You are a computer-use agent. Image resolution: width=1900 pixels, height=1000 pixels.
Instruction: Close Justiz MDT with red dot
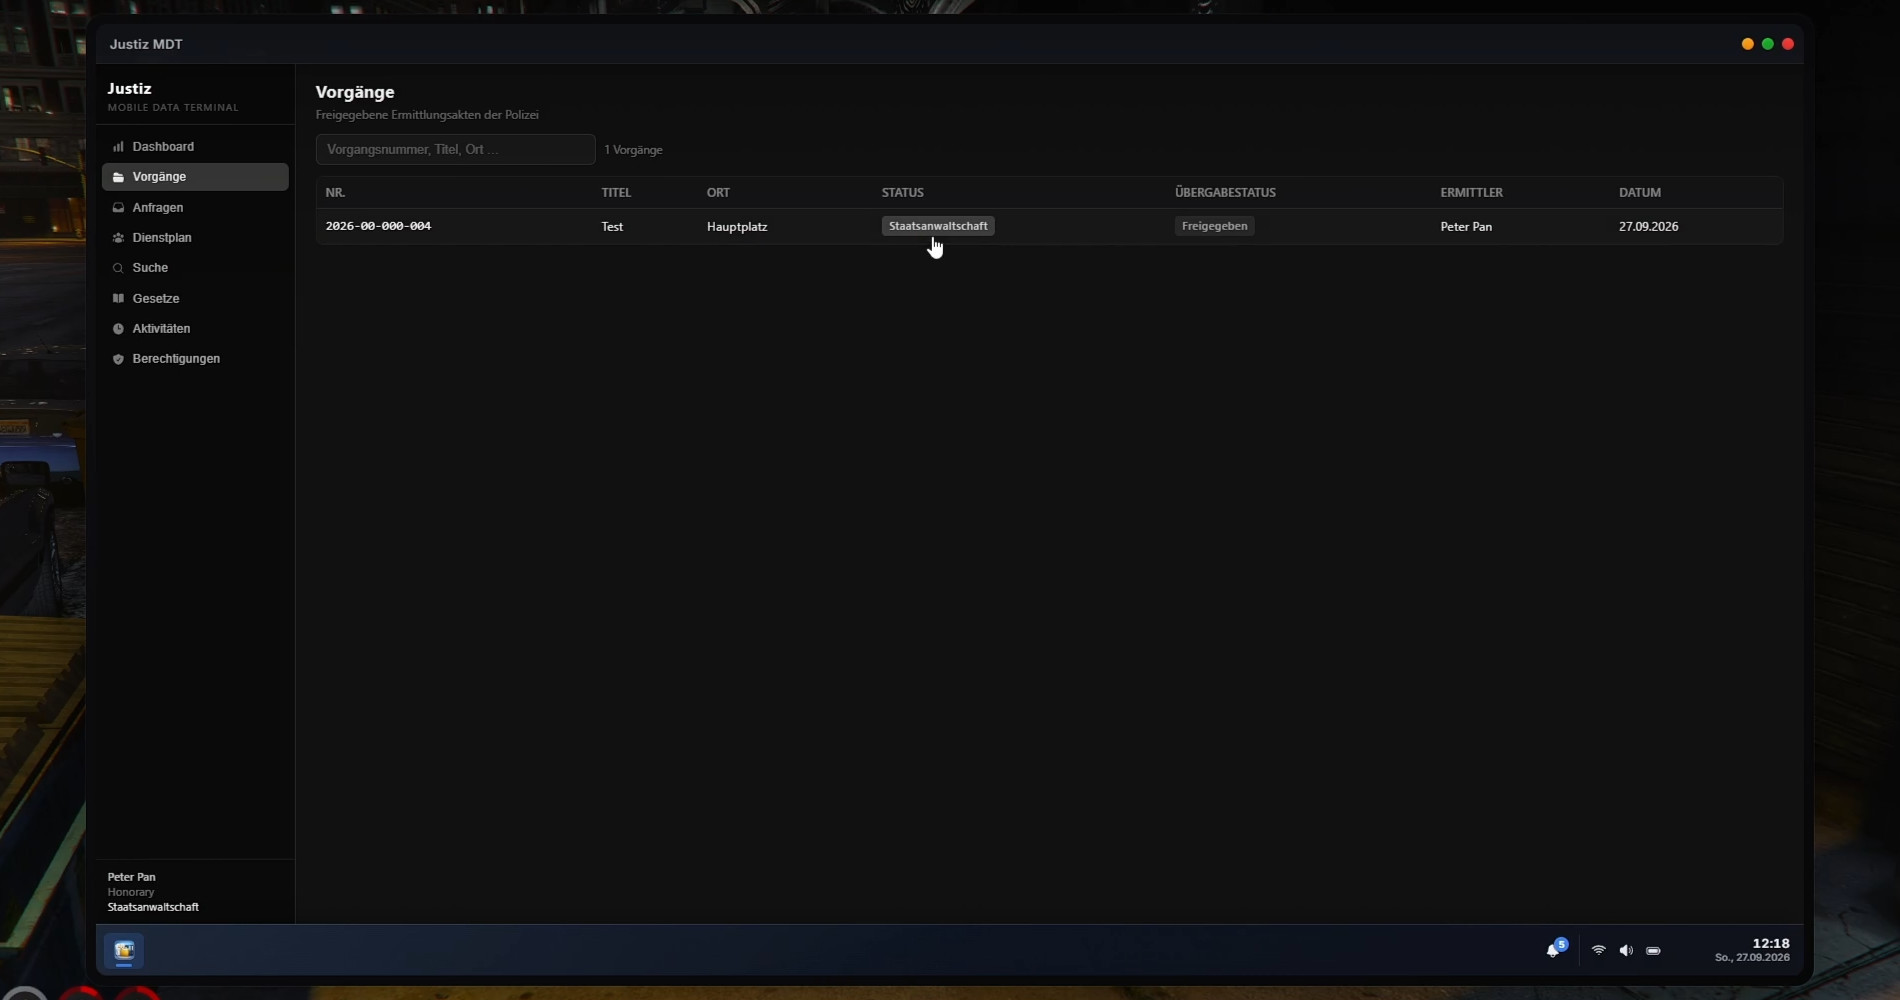click(x=1788, y=44)
